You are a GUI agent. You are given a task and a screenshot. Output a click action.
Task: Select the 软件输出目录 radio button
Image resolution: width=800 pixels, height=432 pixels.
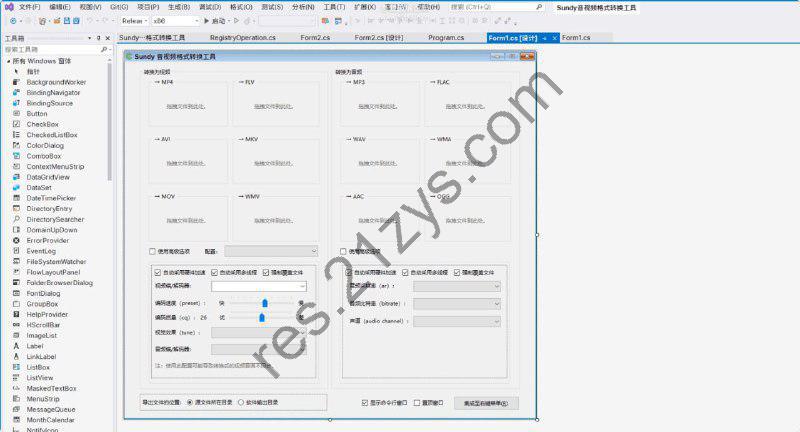point(241,402)
